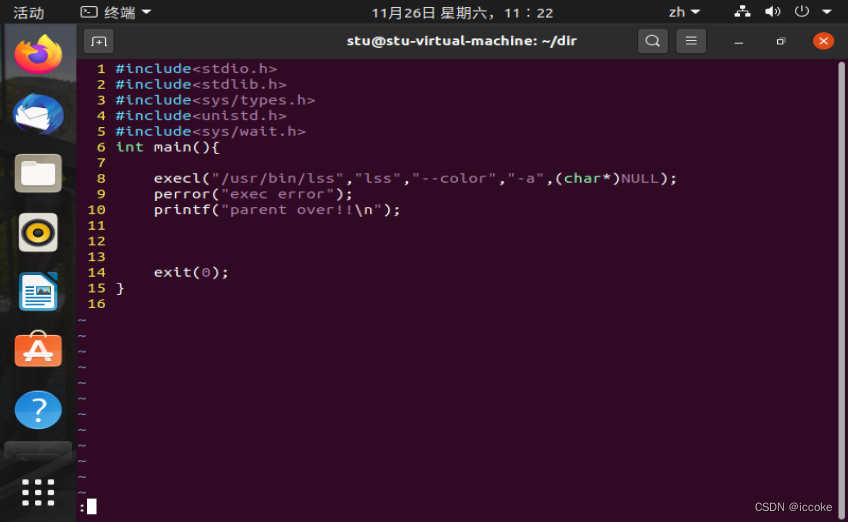848x522 pixels.
Task: Open the 终端 app menu
Action: (116, 12)
